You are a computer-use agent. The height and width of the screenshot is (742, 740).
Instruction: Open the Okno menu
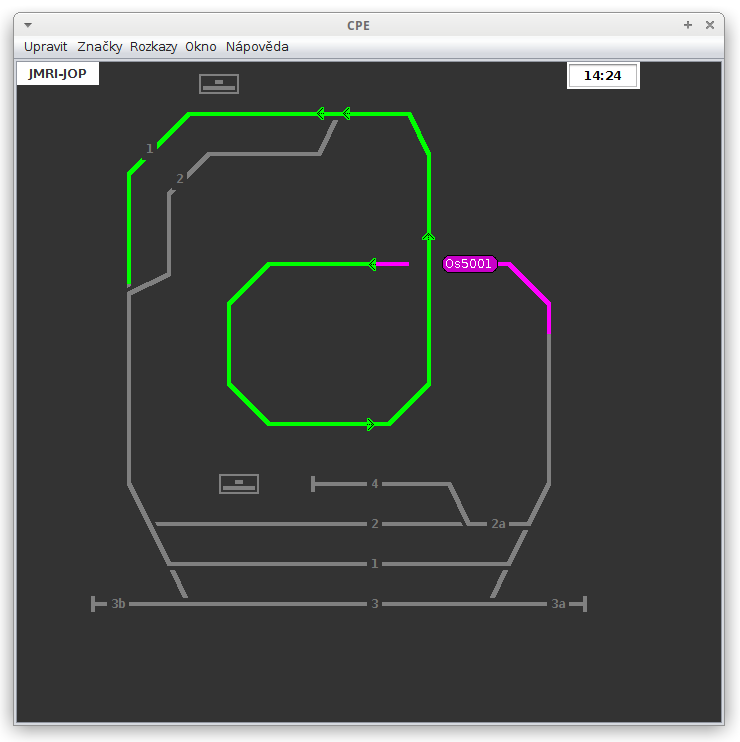click(x=201, y=47)
